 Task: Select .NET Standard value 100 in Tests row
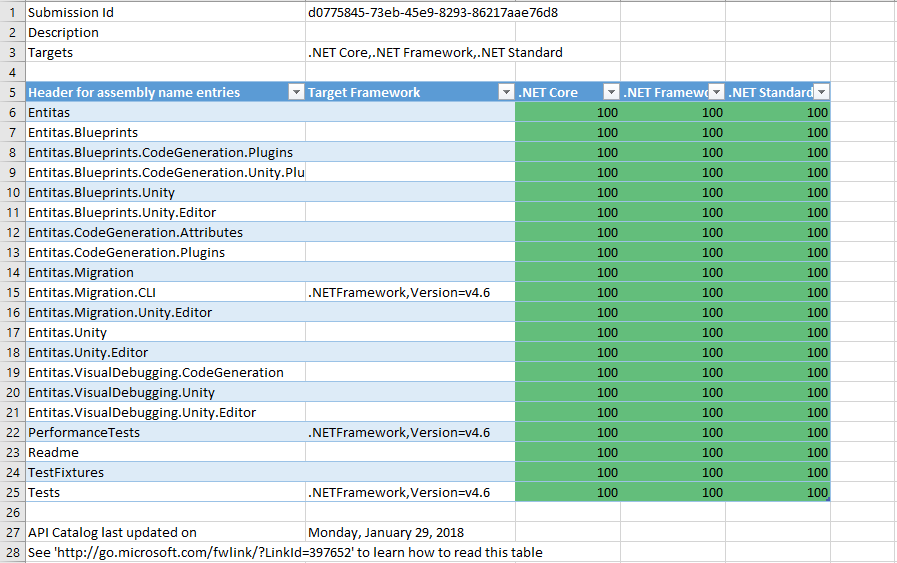[778, 493]
